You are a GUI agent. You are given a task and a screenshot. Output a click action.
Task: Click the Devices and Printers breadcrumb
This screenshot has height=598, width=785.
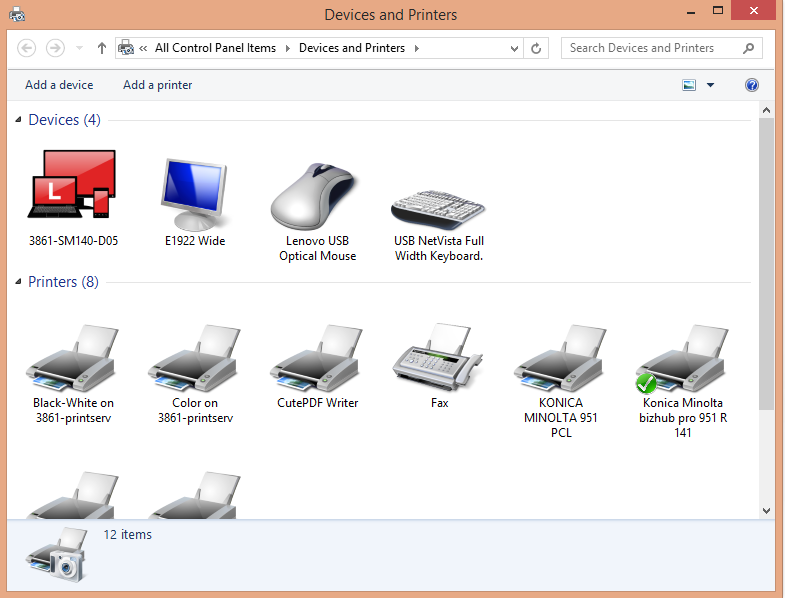[x=352, y=48]
